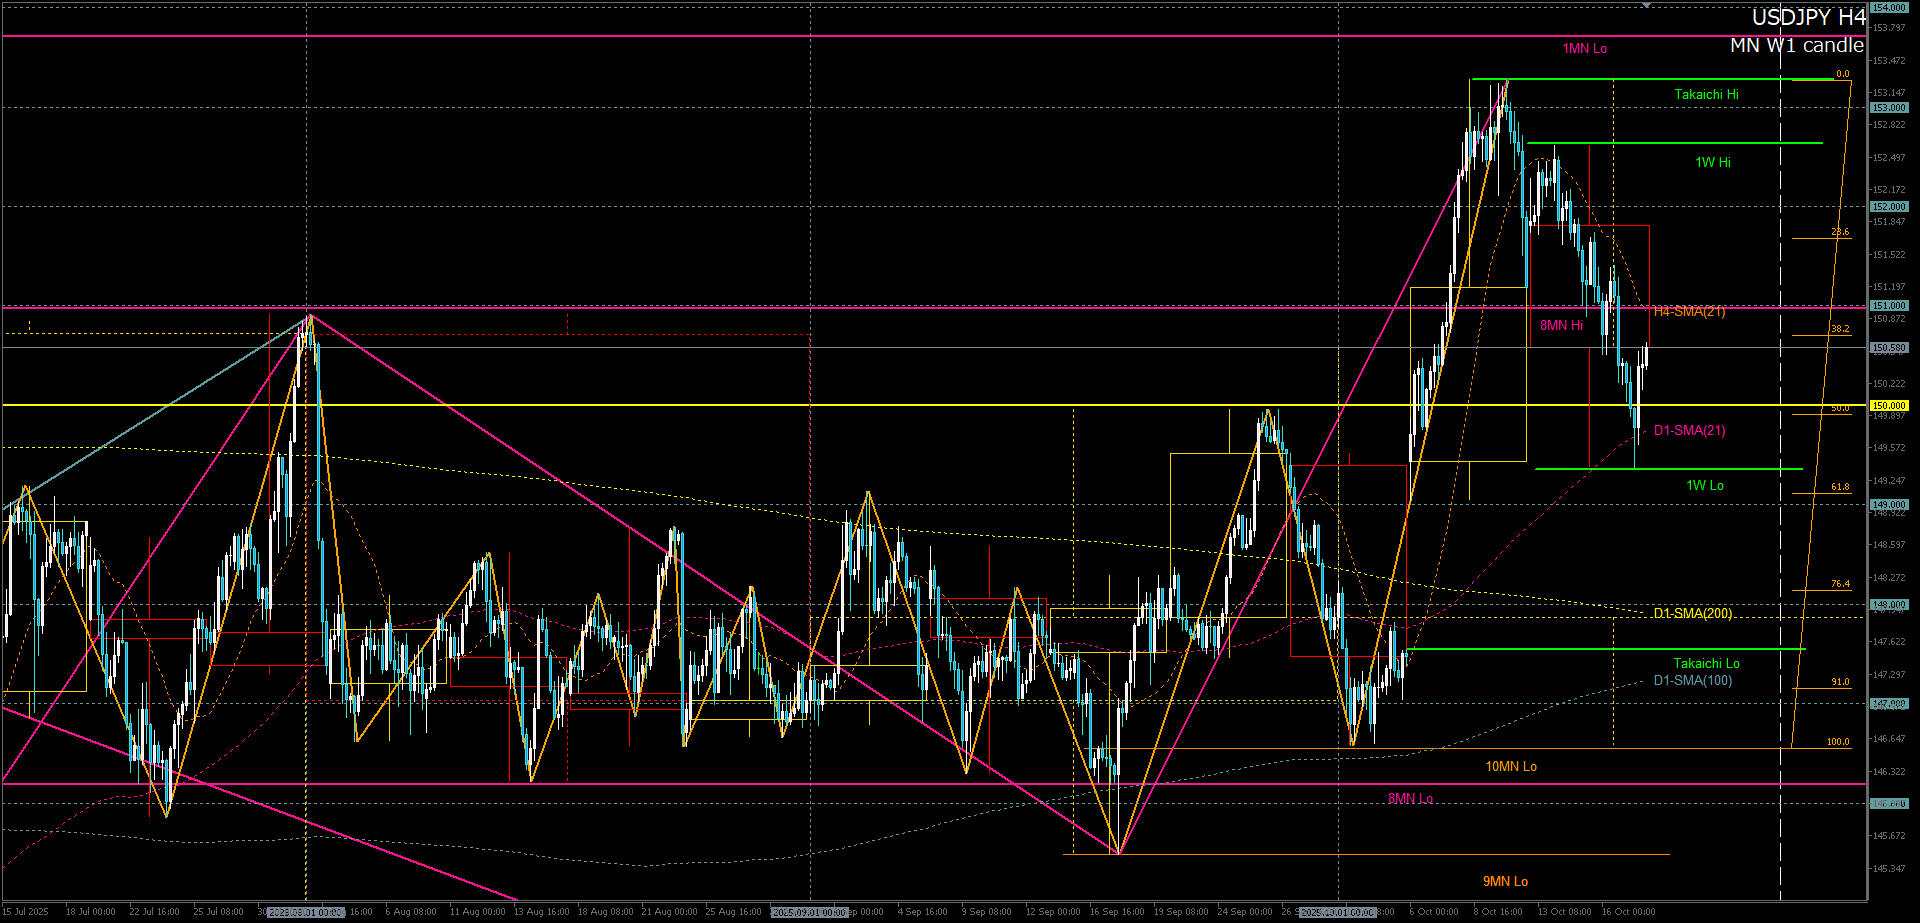Click the Fibonacci 38.2 level label
This screenshot has height=923, width=1920.
(x=1840, y=329)
